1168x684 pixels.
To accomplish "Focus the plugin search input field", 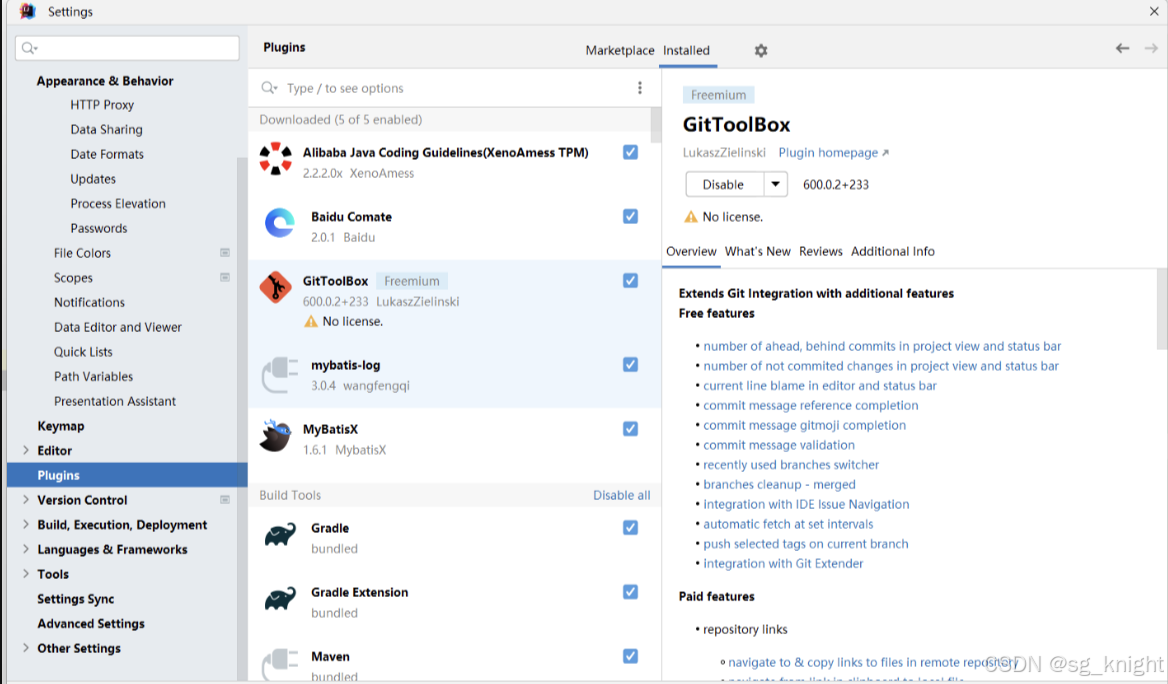I will tap(454, 88).
